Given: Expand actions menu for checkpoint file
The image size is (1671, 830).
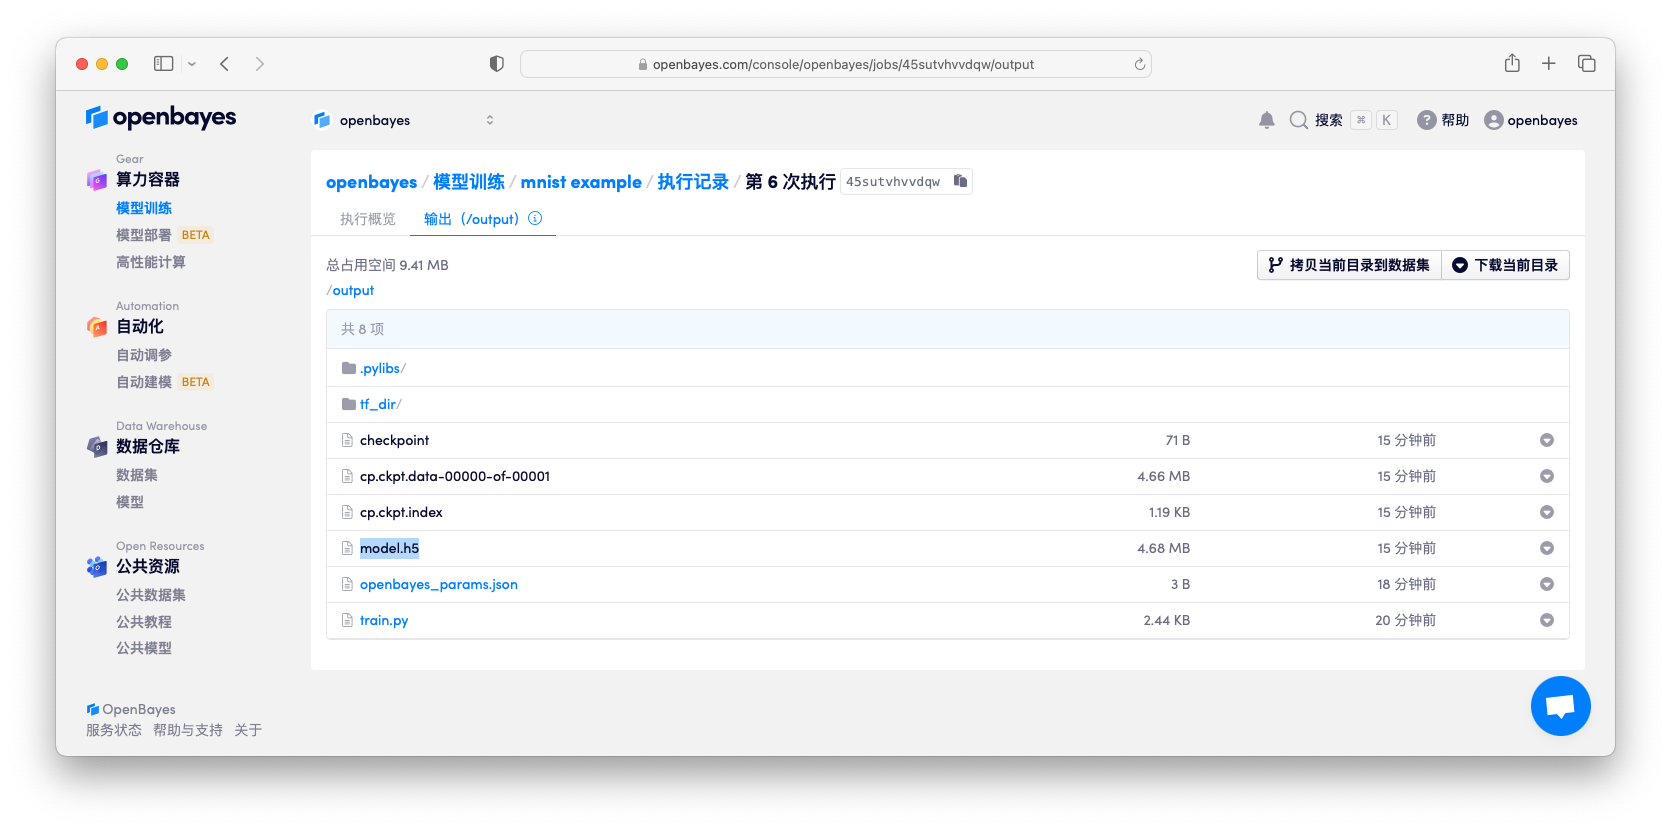Looking at the screenshot, I should click(x=1546, y=440).
